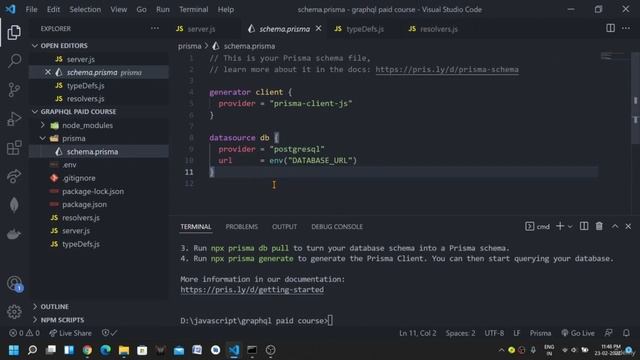640x360 pixels.
Task: Open Explorer Views and More Actions ellipsis
Action: coord(155,28)
